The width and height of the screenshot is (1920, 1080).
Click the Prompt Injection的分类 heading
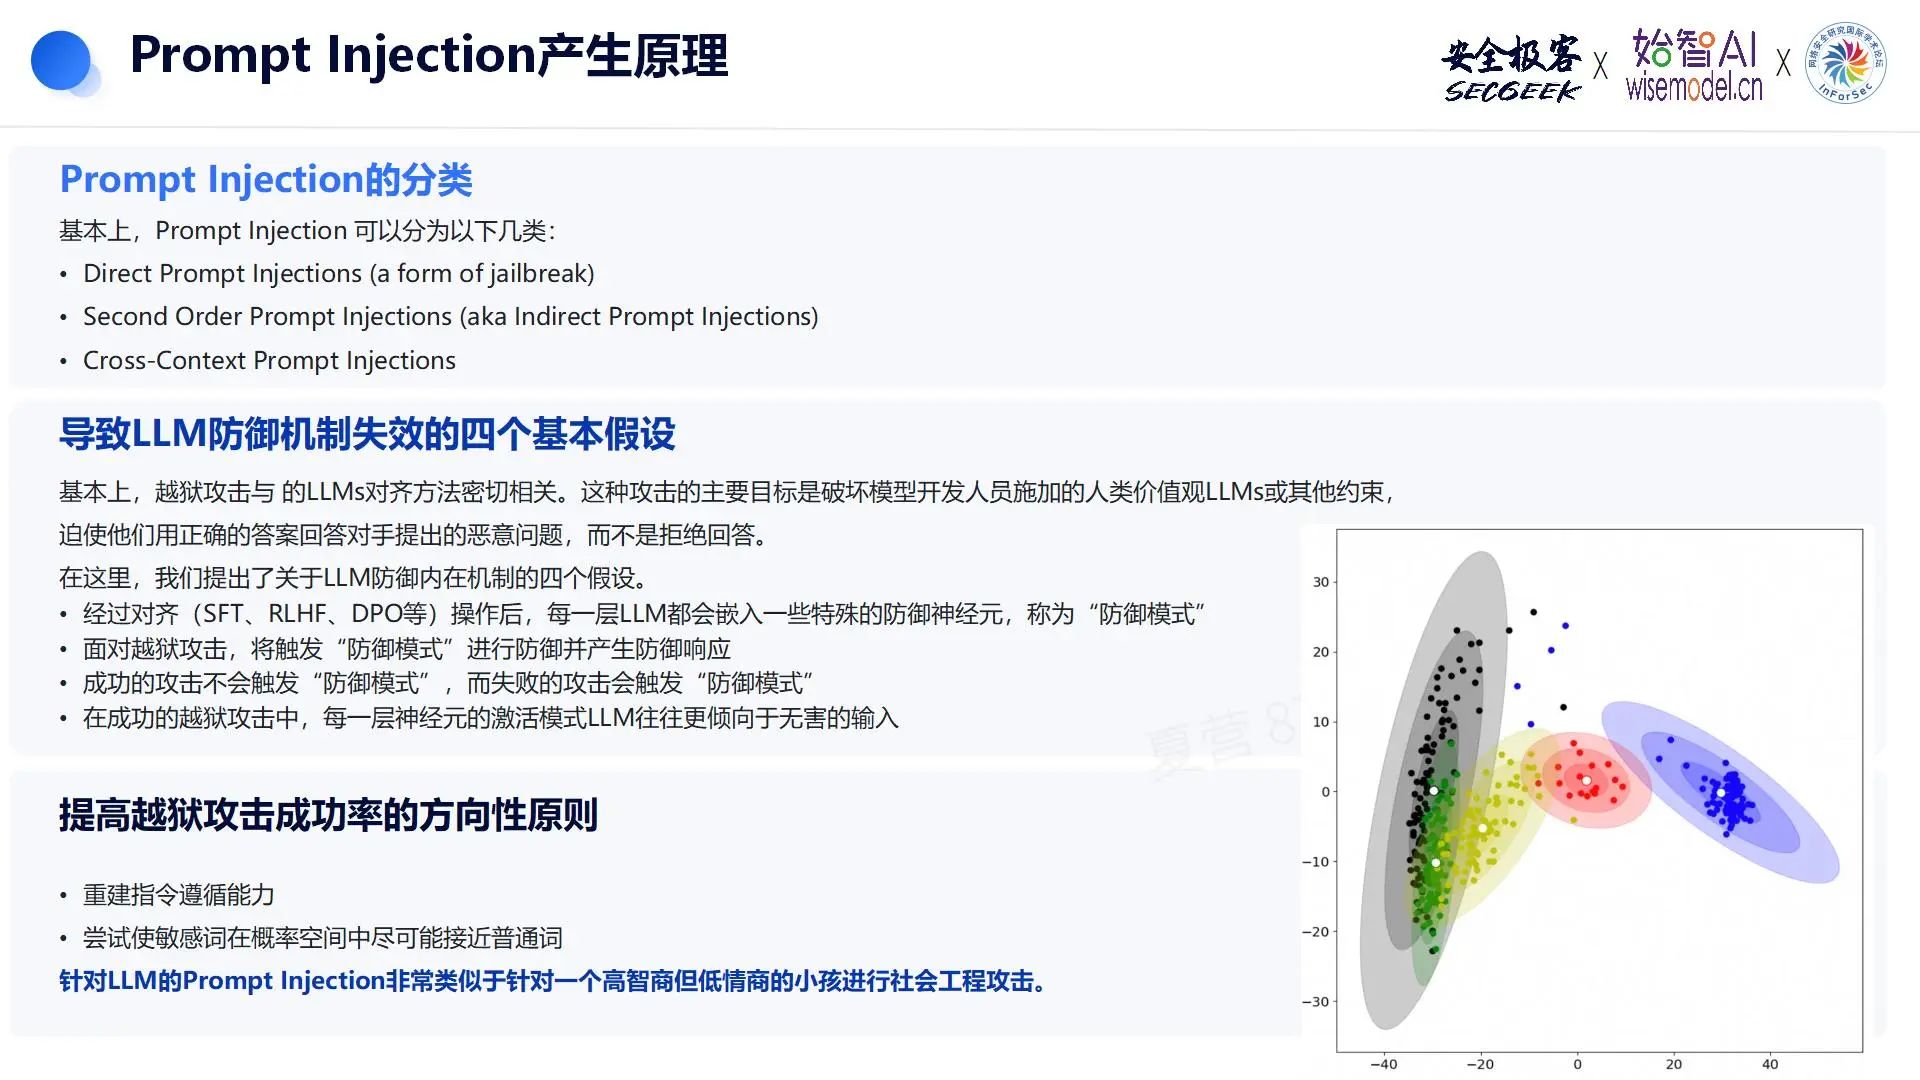click(x=266, y=180)
